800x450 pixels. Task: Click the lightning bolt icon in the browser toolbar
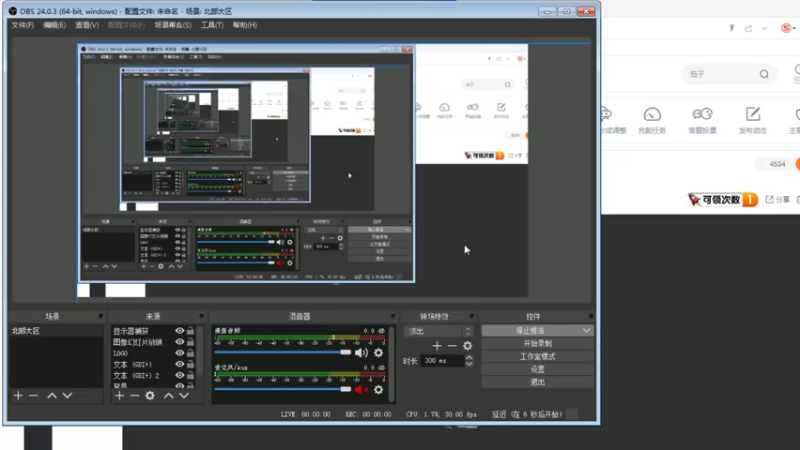732,28
